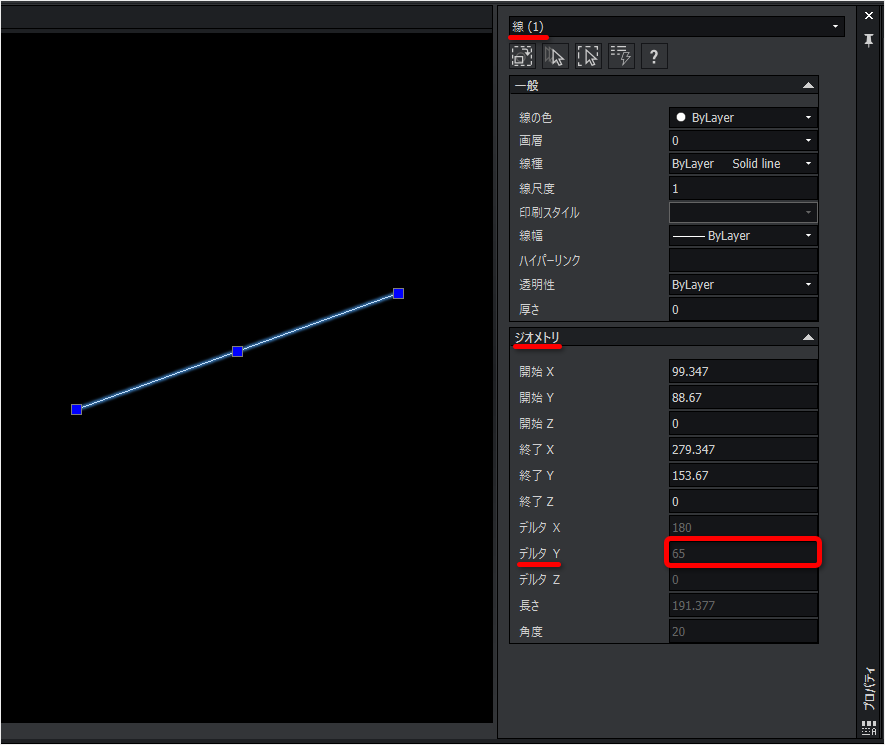Select the upper-right endpoint grip of line

[398, 293]
